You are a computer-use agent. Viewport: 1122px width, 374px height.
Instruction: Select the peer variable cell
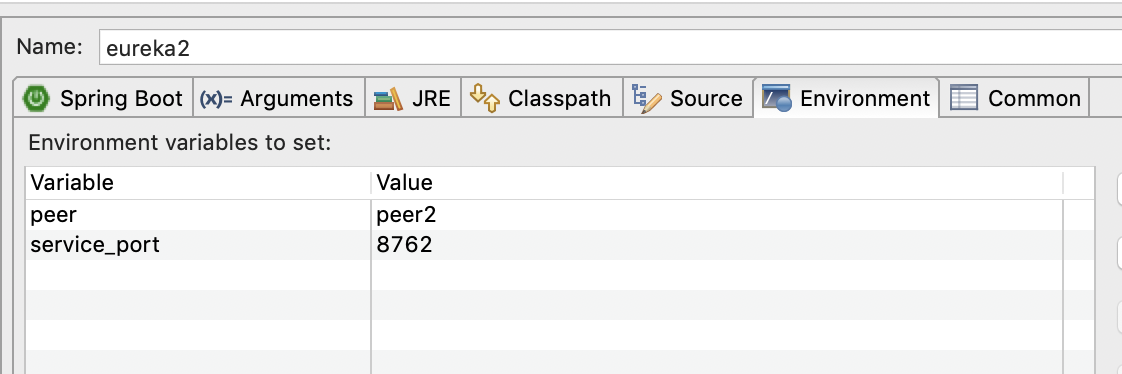[x=198, y=215]
